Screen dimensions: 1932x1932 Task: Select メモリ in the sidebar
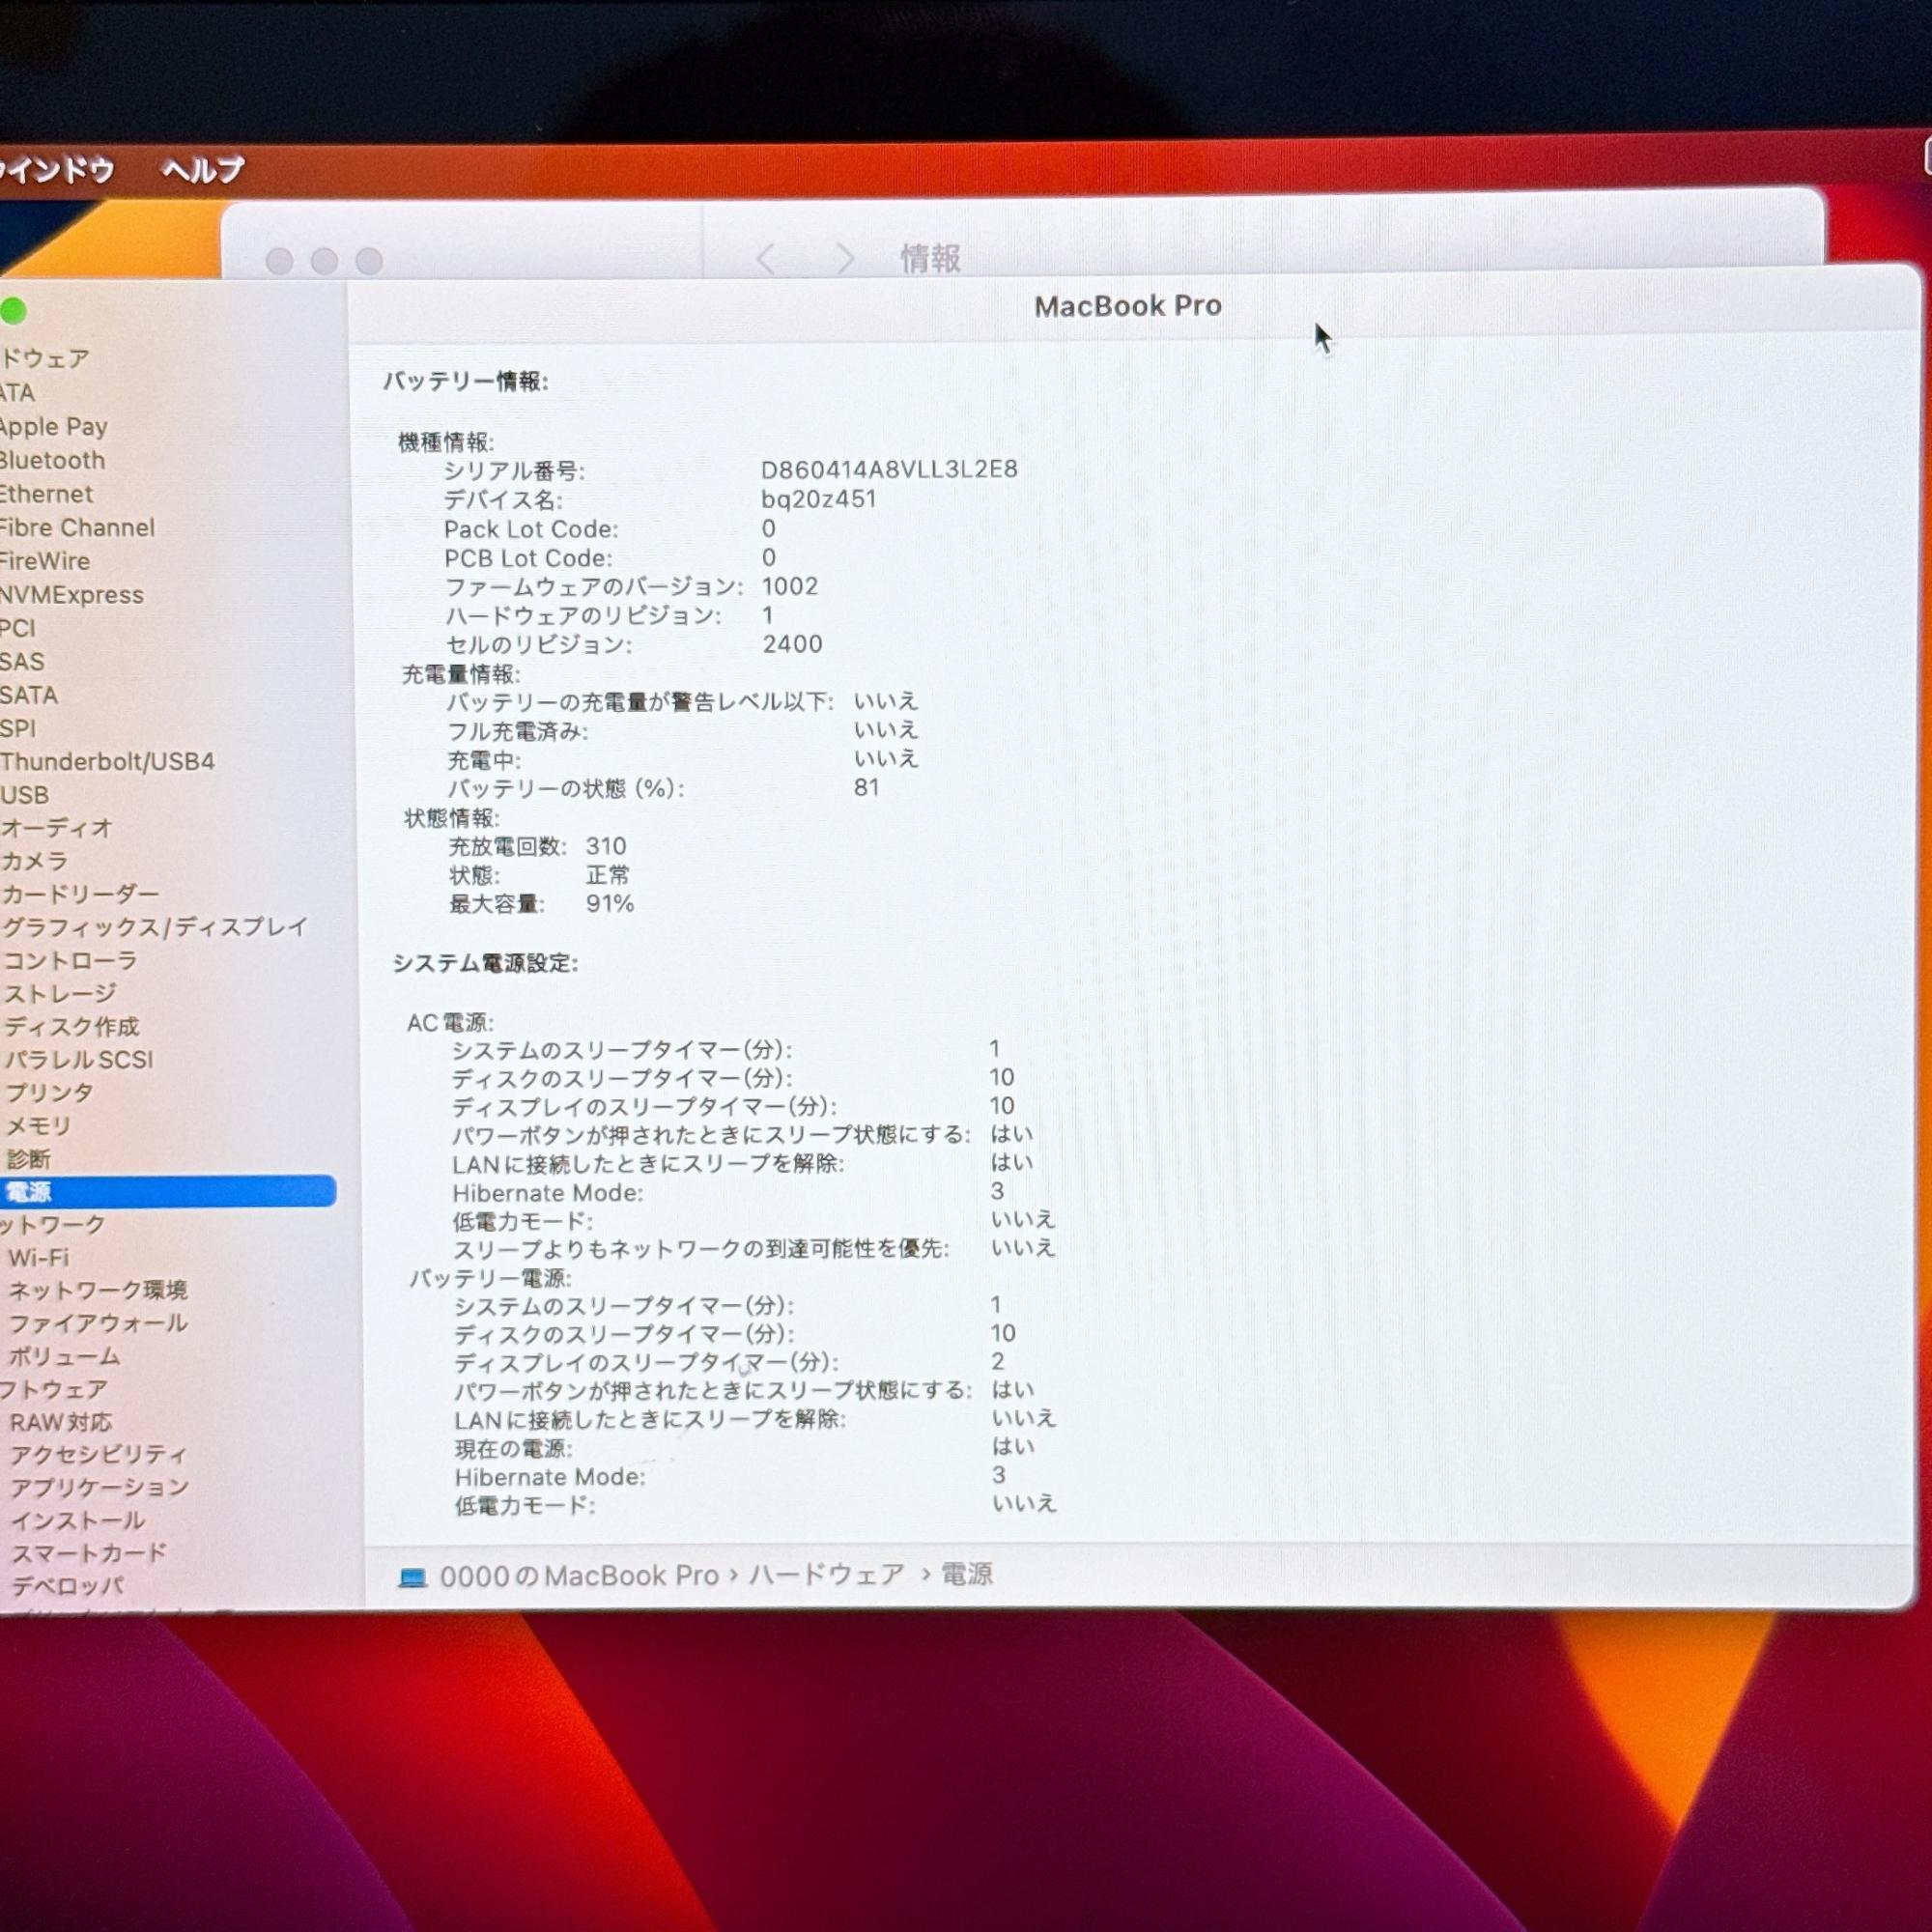click(38, 1126)
